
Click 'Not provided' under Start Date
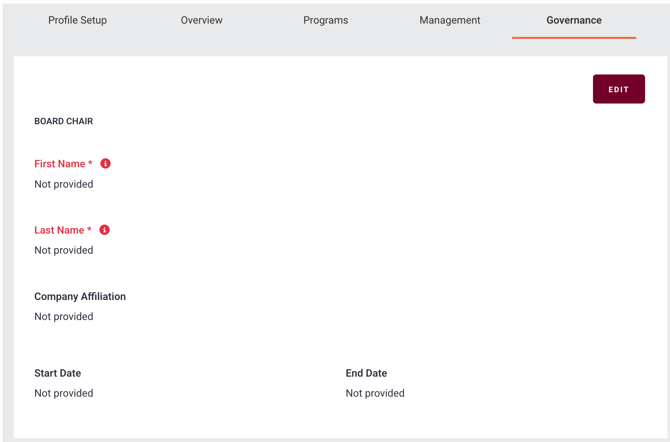click(64, 393)
